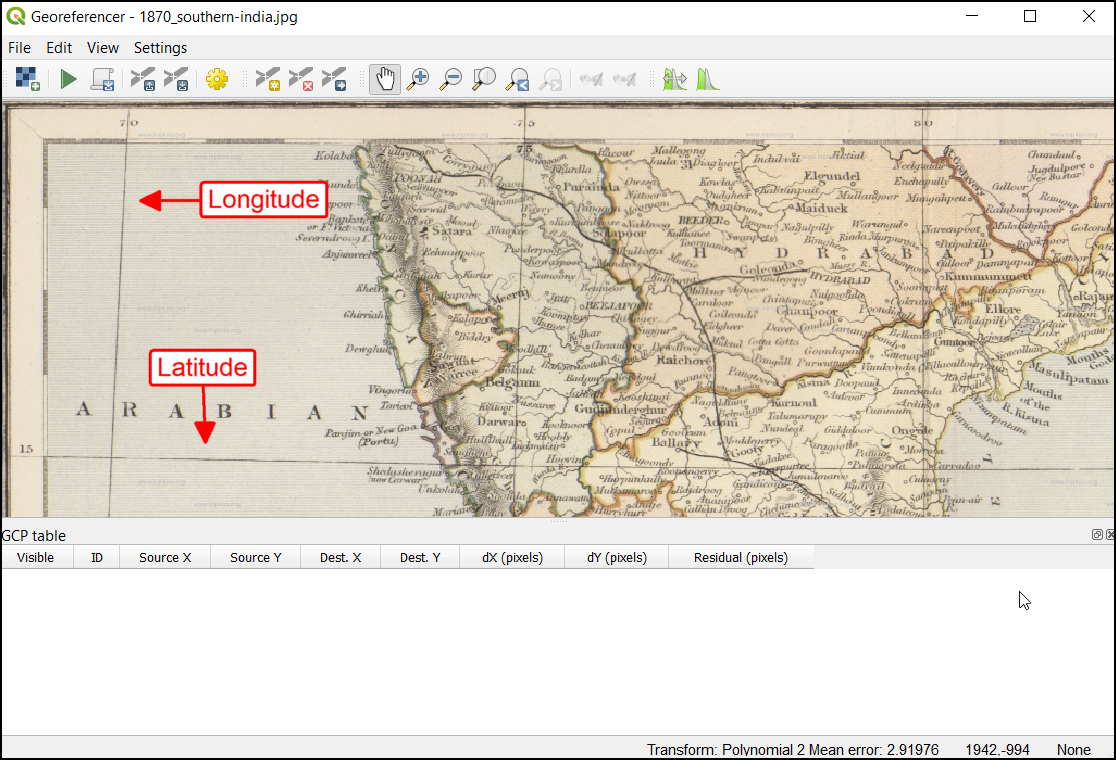Select the Zoom Out magnifier tool
This screenshot has height=760, width=1116.
point(451,79)
